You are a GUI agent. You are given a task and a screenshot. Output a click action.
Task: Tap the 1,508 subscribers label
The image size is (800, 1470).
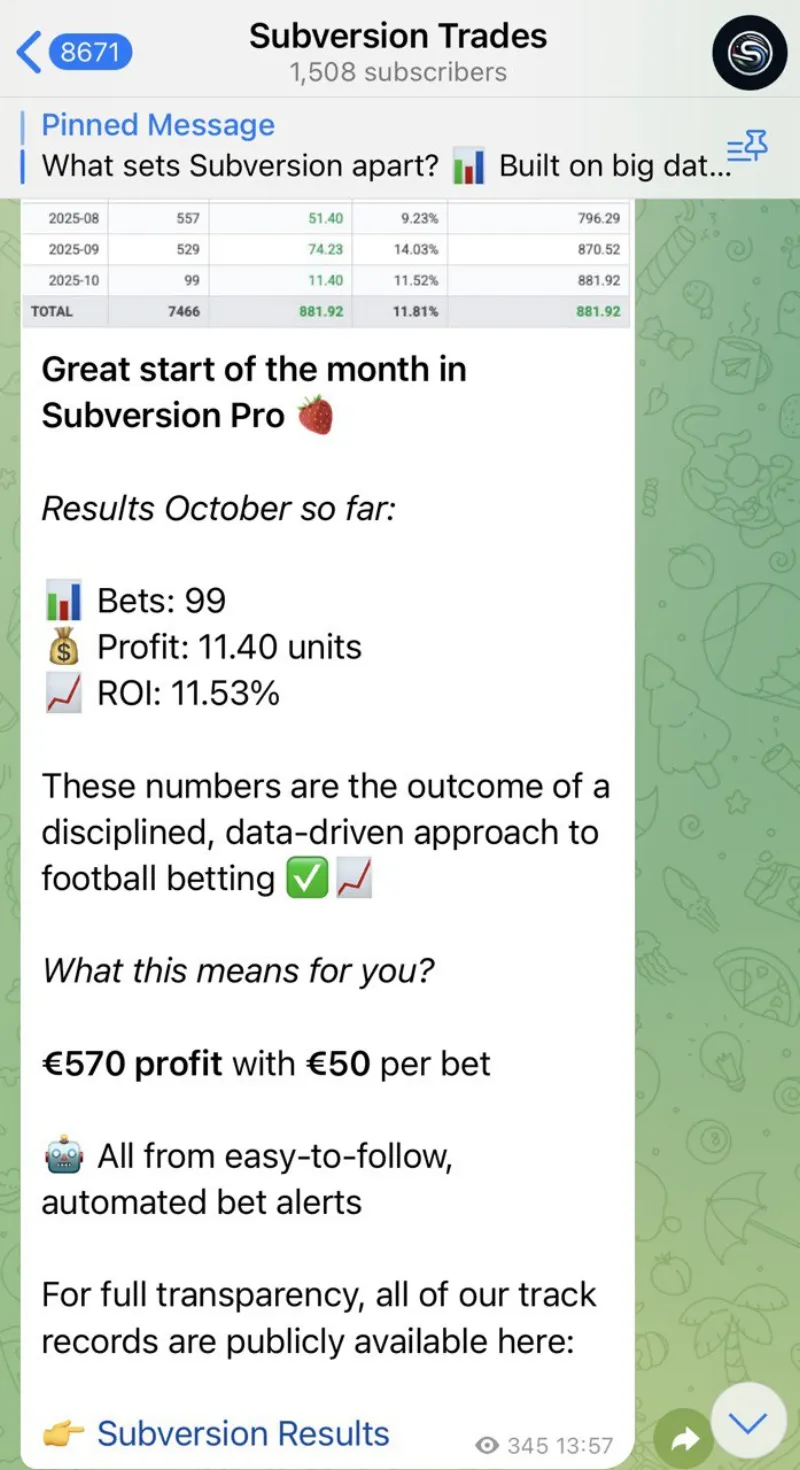(x=397, y=72)
